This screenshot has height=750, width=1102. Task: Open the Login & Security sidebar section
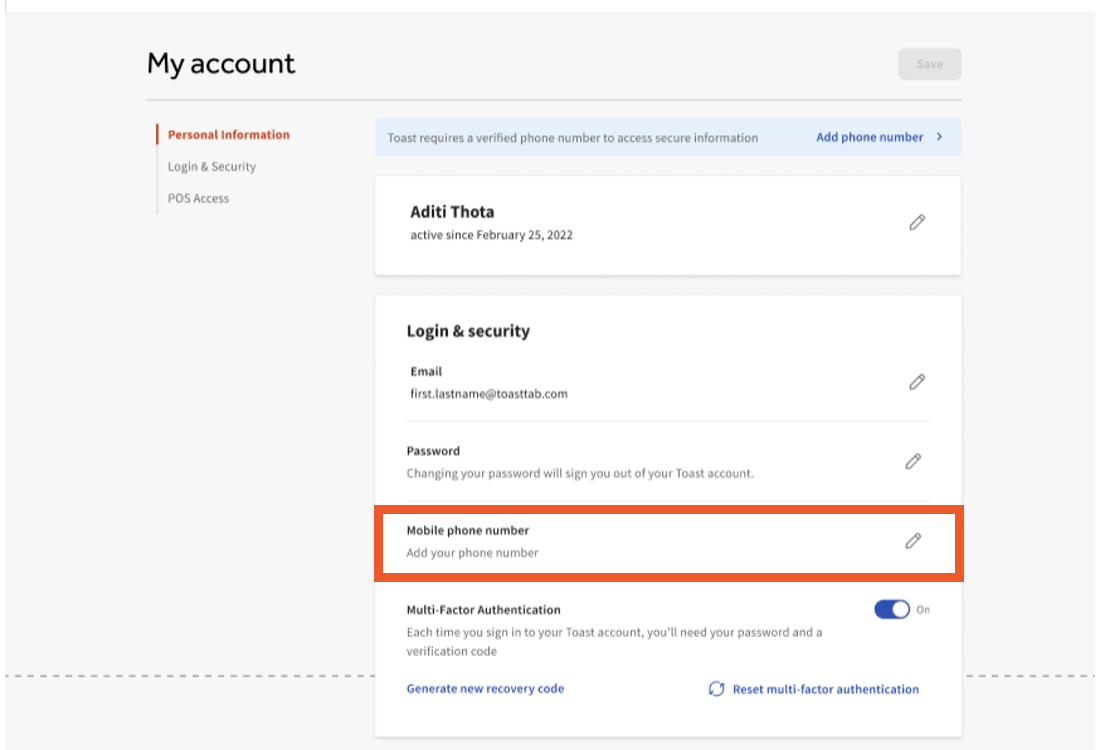point(212,166)
